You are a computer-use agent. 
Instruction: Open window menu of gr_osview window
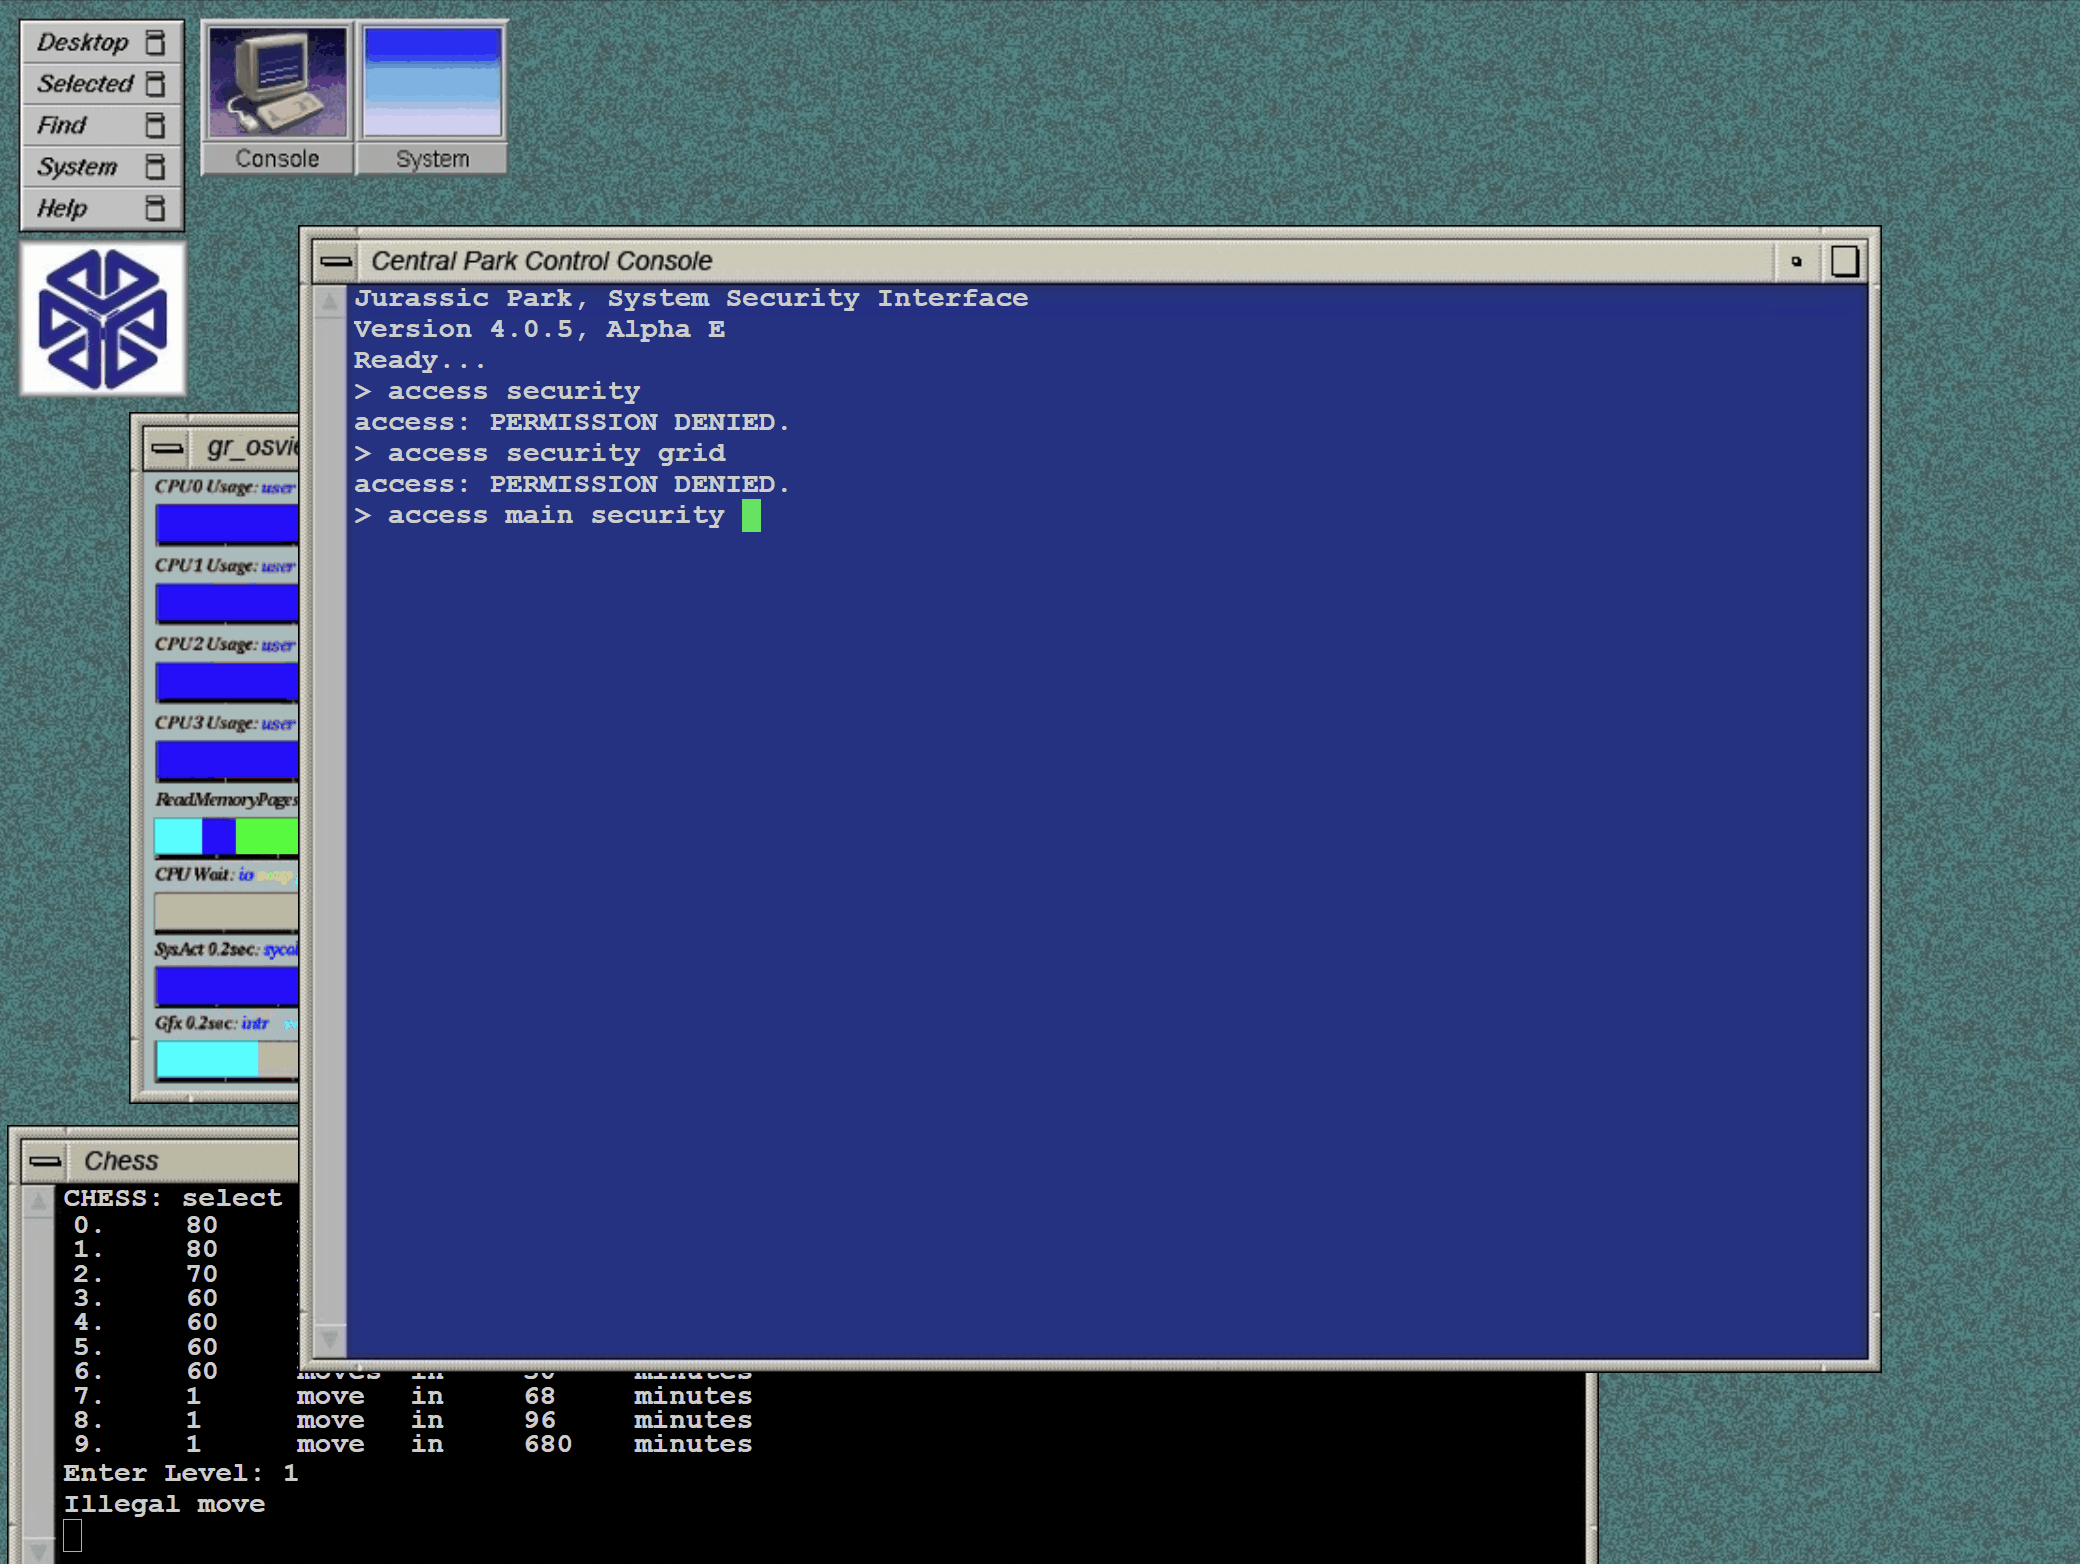pos(168,448)
